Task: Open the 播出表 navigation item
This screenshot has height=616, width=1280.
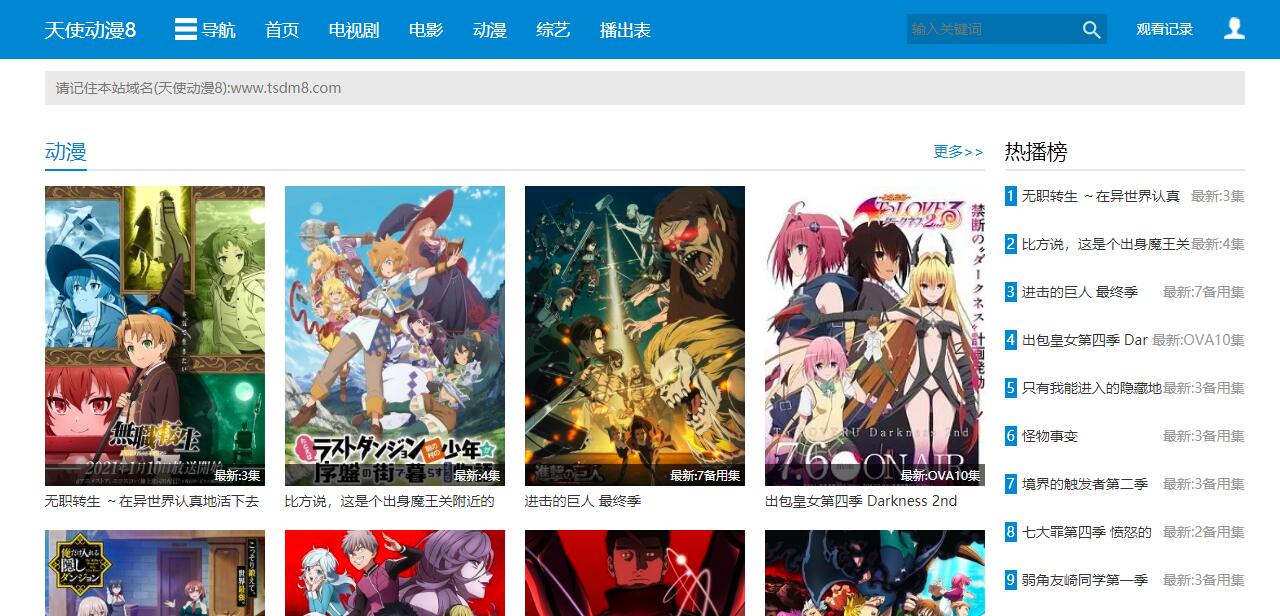Action: coord(625,30)
